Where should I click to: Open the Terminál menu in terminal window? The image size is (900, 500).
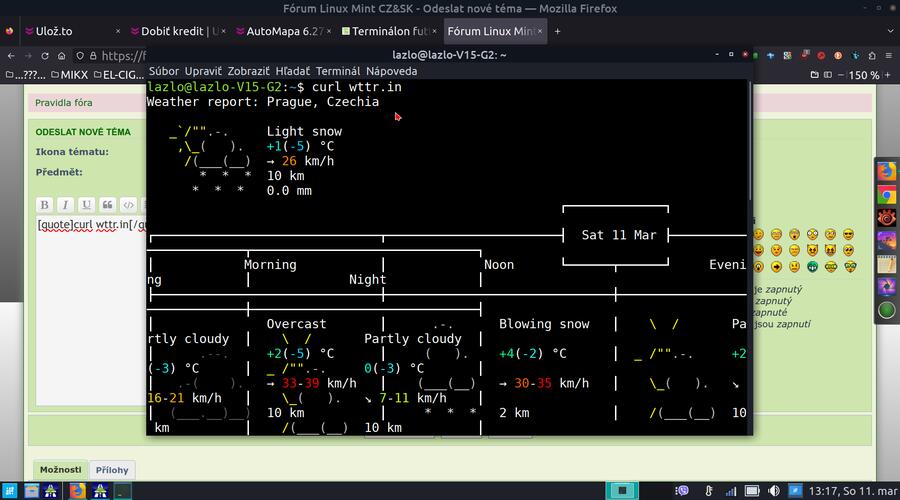click(337, 72)
